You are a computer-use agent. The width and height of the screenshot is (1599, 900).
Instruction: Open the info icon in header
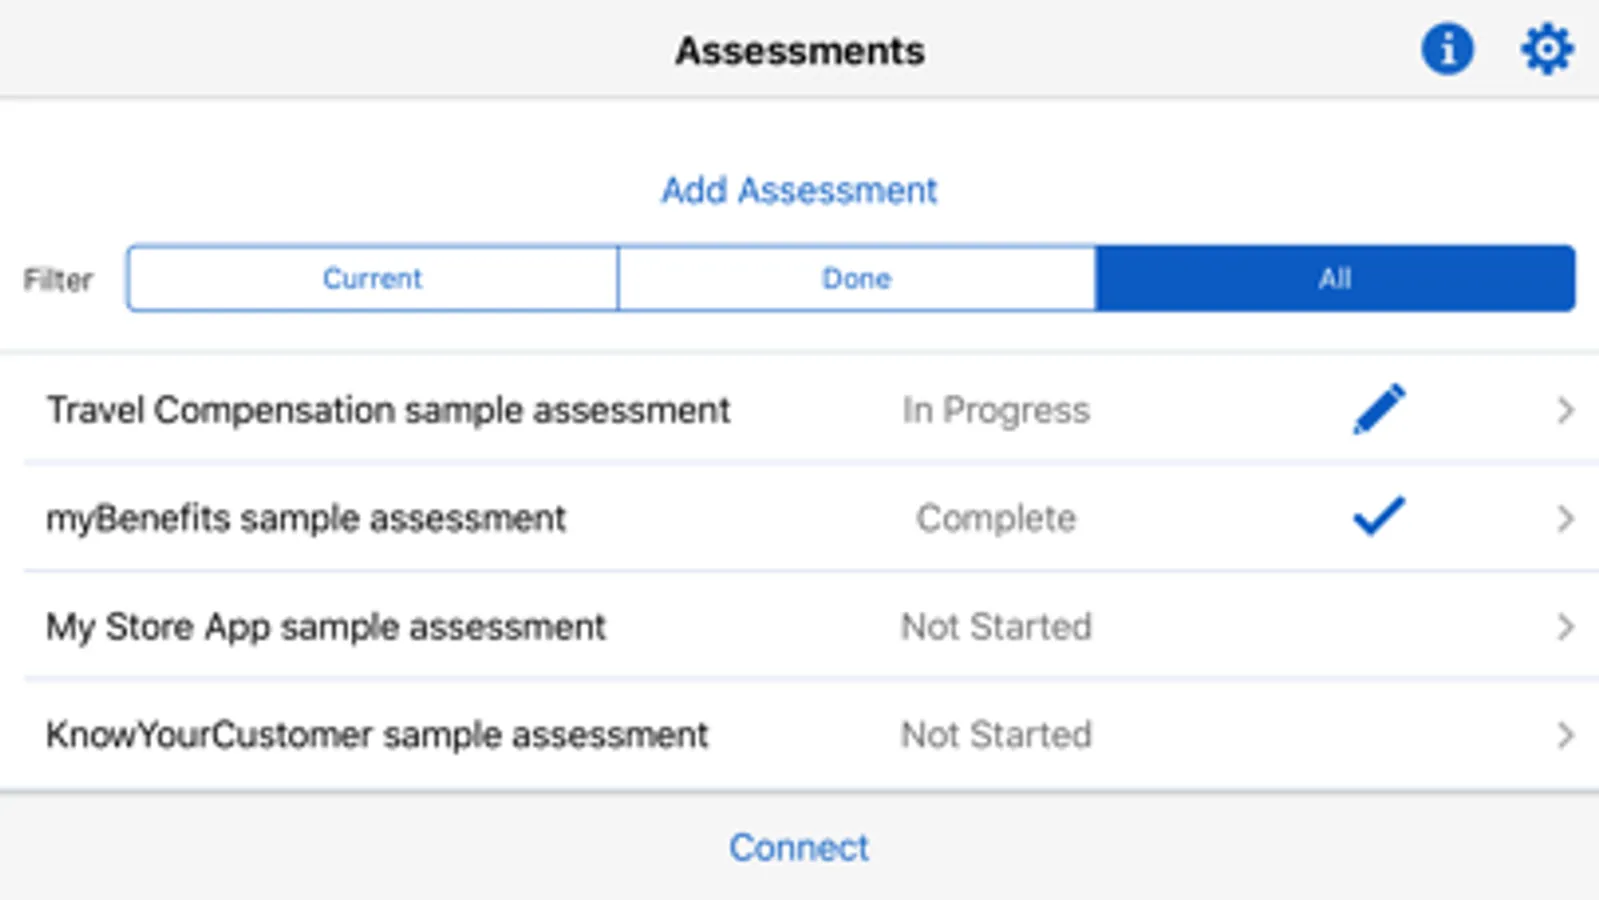(x=1447, y=49)
